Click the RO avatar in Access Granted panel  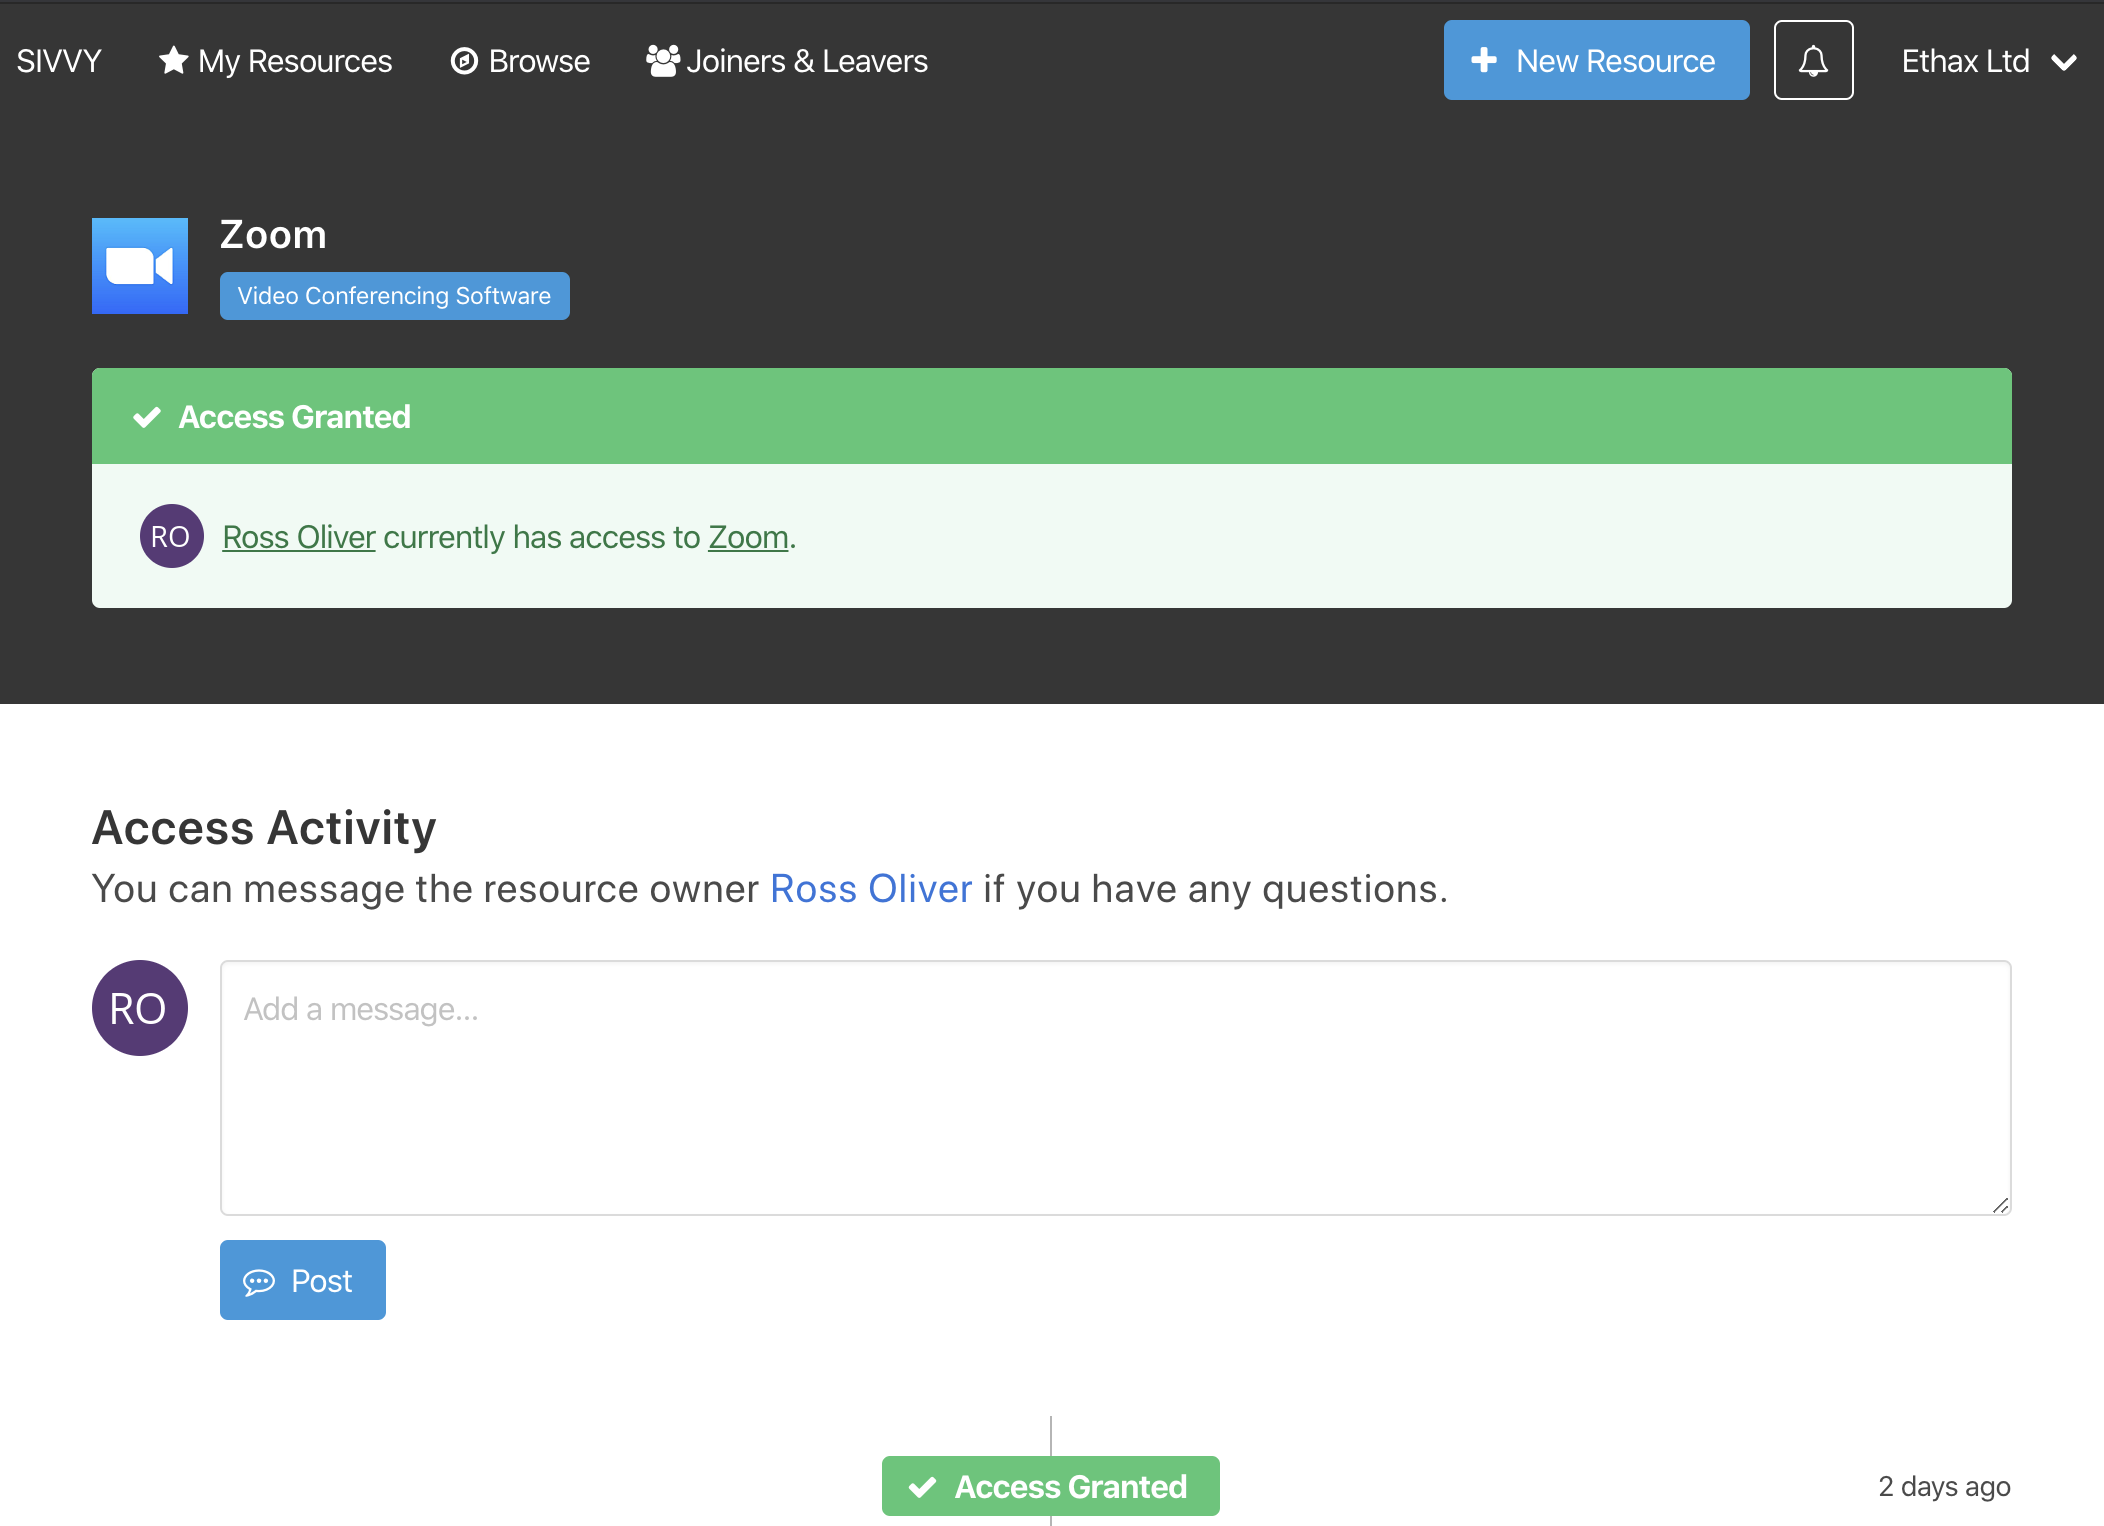(x=172, y=536)
